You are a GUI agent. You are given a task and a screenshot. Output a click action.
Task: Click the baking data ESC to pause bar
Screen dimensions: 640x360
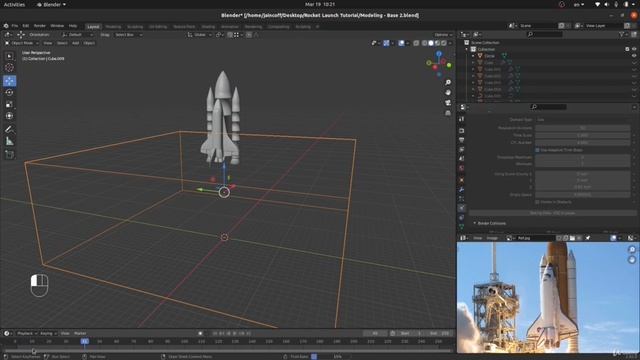point(553,213)
